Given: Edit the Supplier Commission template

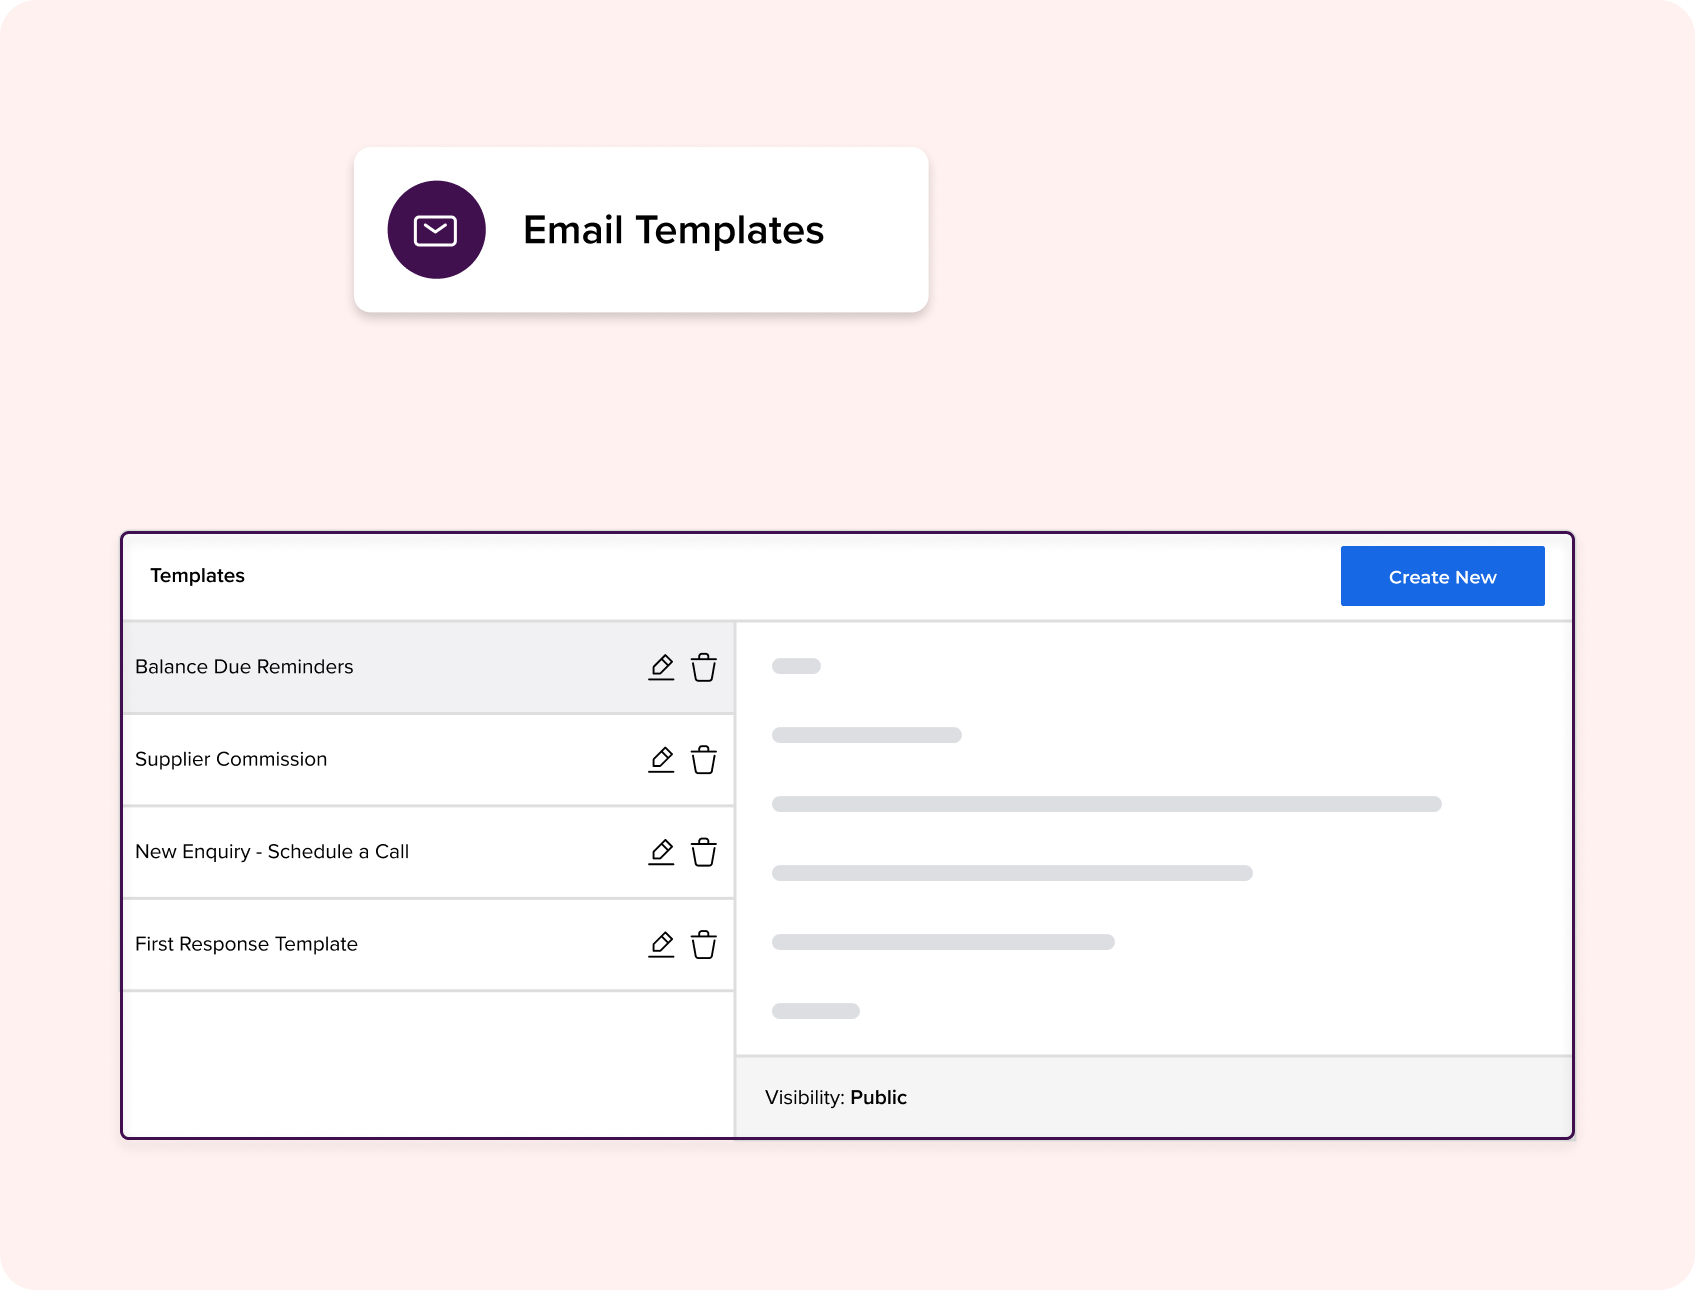Looking at the screenshot, I should tap(661, 760).
